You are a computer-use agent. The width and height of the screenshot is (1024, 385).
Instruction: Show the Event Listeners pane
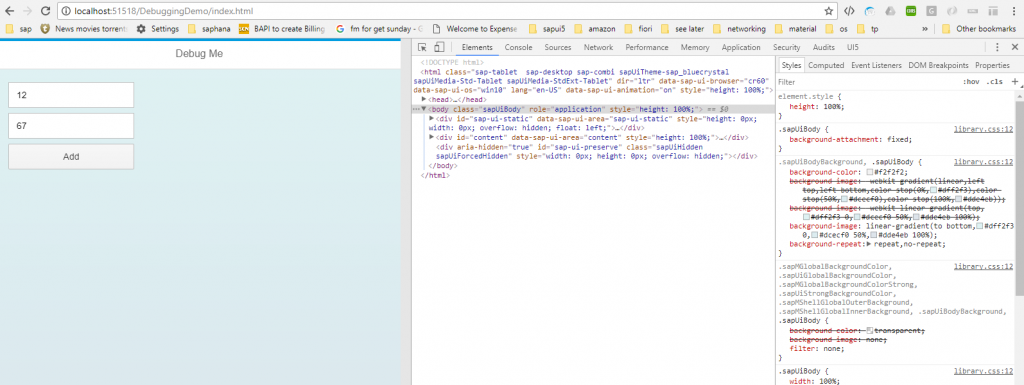point(876,65)
